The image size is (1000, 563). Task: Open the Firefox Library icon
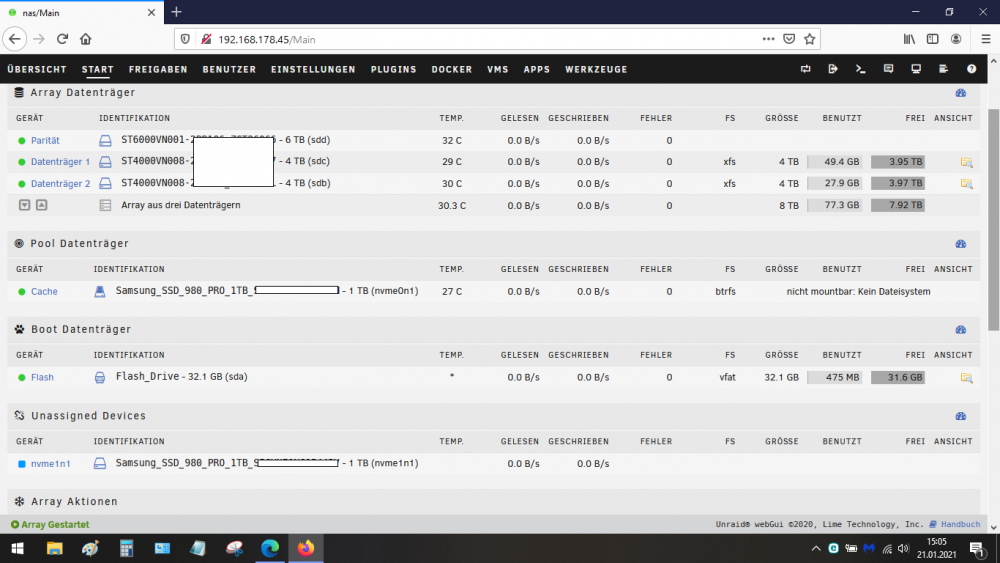(x=909, y=39)
